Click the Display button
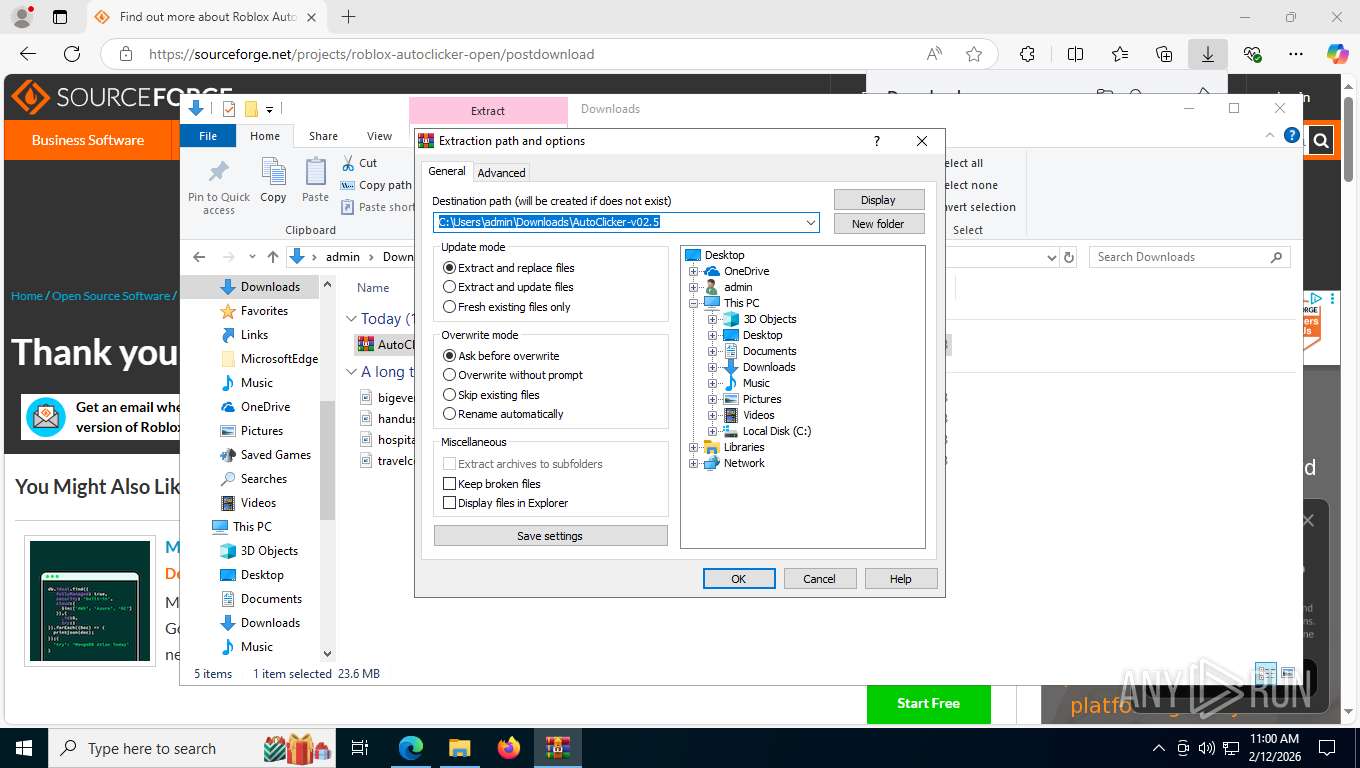Image resolution: width=1360 pixels, height=768 pixels. tap(878, 200)
